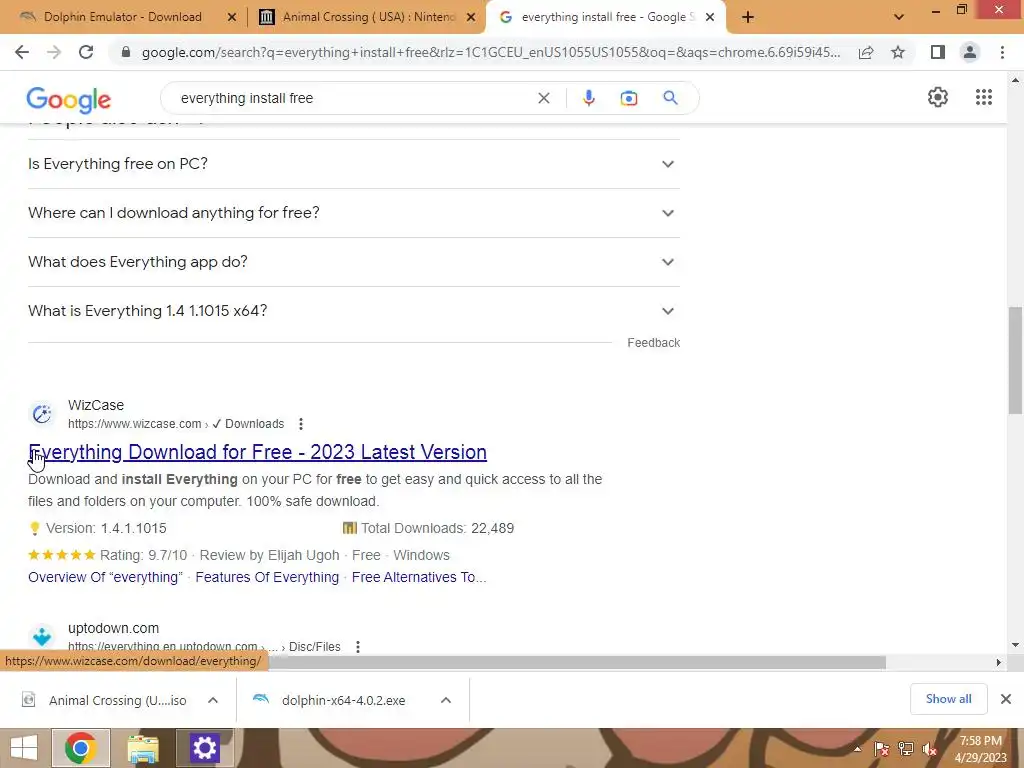
Task: Click the taskbar clock showing 7:58 PM
Action: point(981,749)
